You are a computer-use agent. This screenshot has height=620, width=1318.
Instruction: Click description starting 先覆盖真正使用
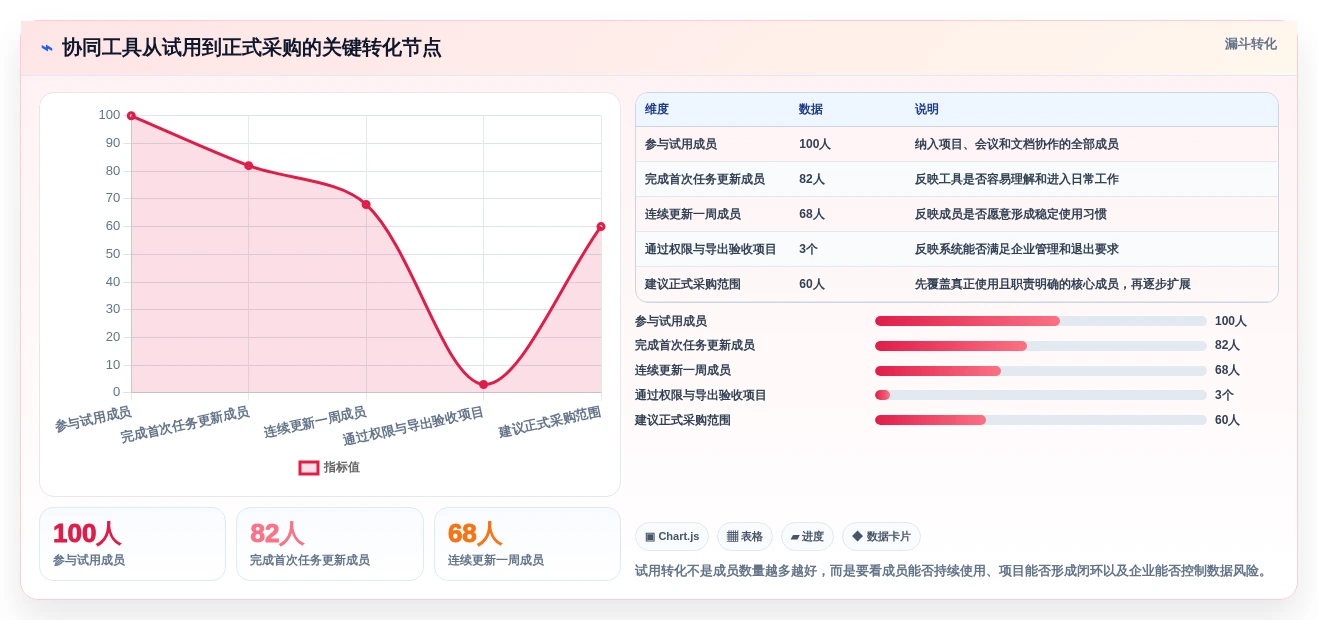click(1053, 284)
